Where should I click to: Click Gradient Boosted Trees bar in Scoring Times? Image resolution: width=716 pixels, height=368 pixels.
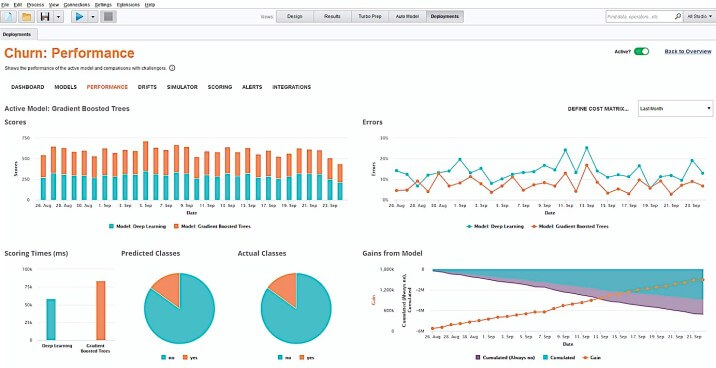pyautogui.click(x=100, y=310)
